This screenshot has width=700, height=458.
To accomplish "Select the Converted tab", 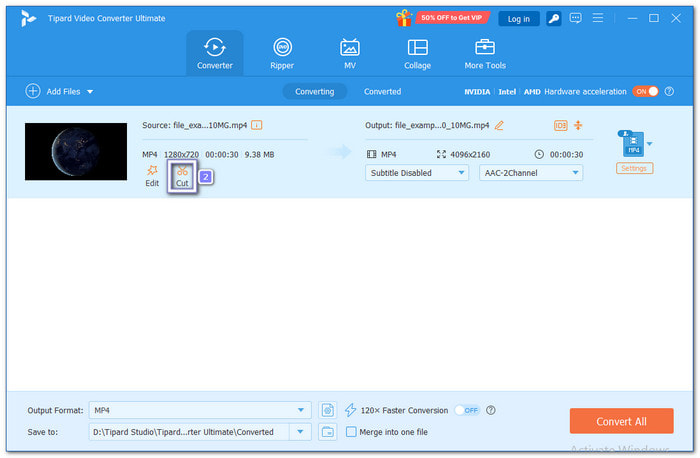I will [383, 92].
